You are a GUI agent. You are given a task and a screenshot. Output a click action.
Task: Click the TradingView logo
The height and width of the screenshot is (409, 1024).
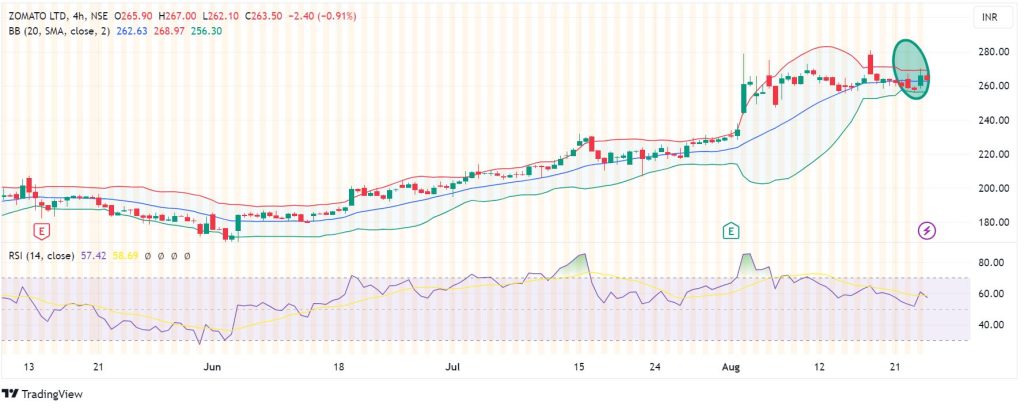[42, 394]
